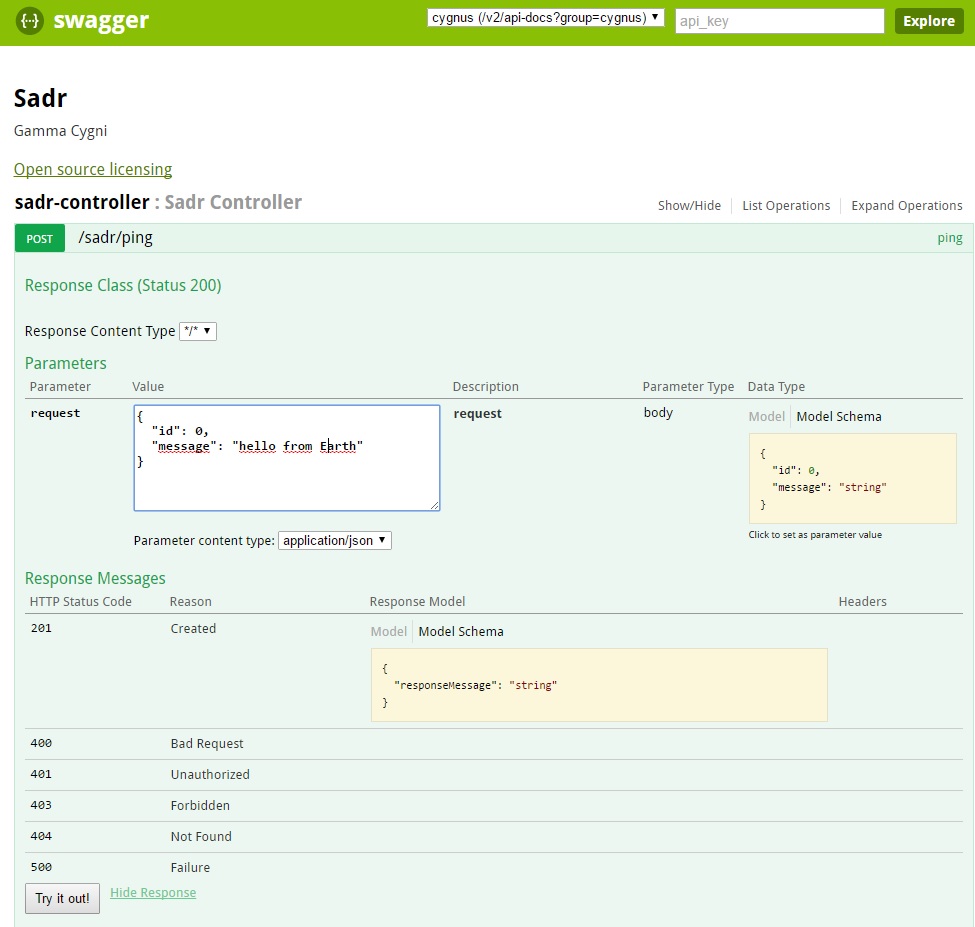Click the 'Created' reason text

(x=193, y=629)
